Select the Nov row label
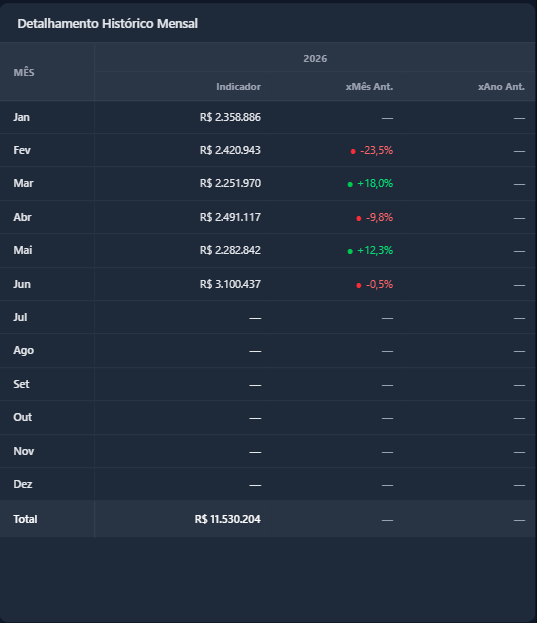The image size is (537, 623). (24, 451)
